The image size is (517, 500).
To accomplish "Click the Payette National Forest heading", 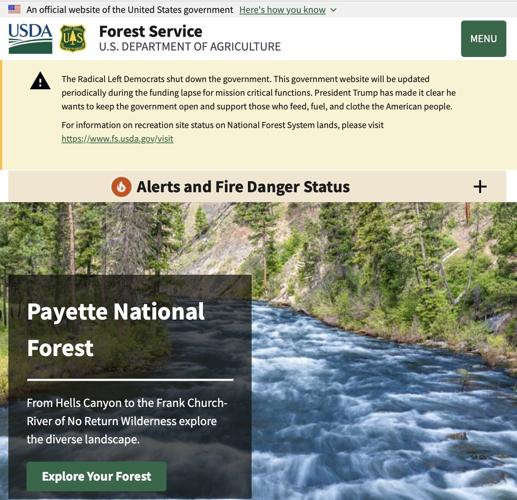I will [116, 329].
